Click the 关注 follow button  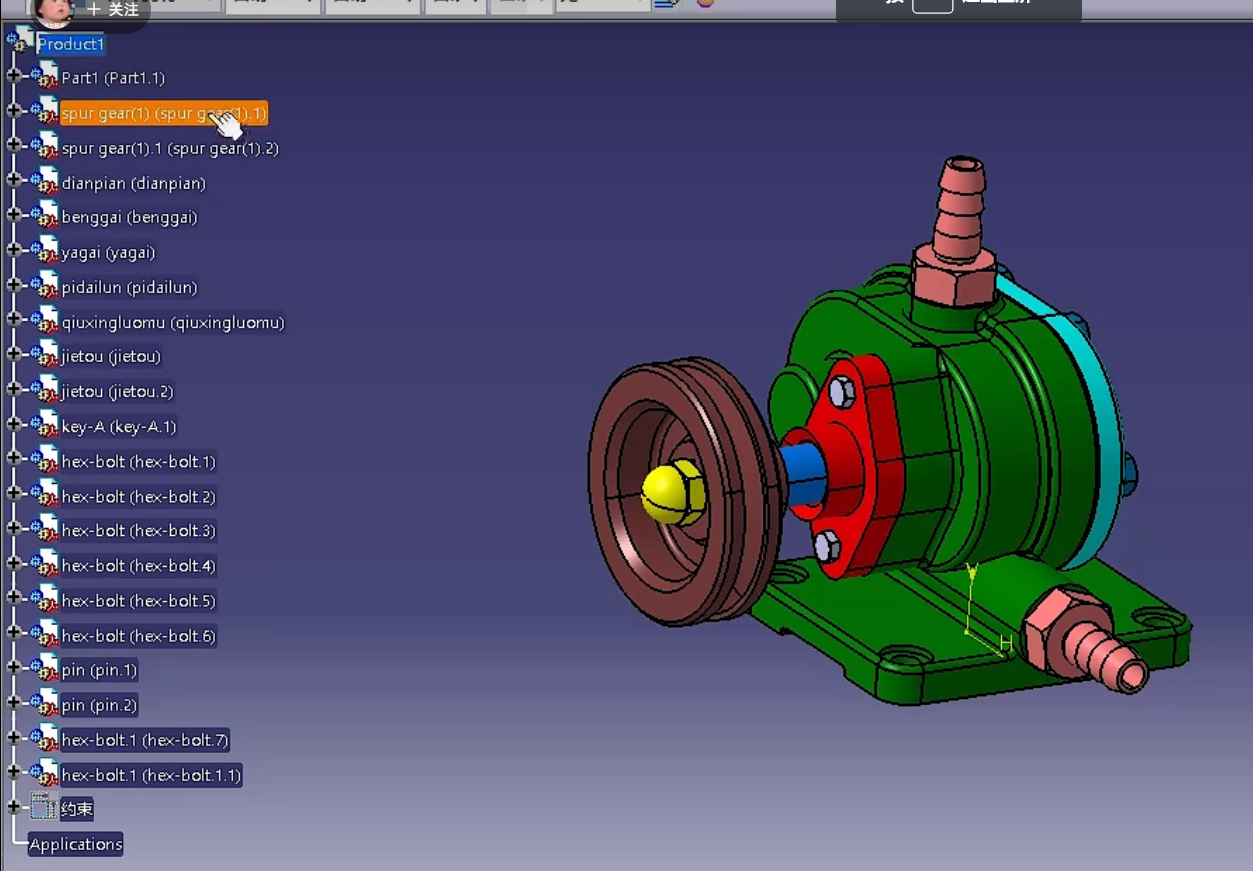[x=113, y=10]
